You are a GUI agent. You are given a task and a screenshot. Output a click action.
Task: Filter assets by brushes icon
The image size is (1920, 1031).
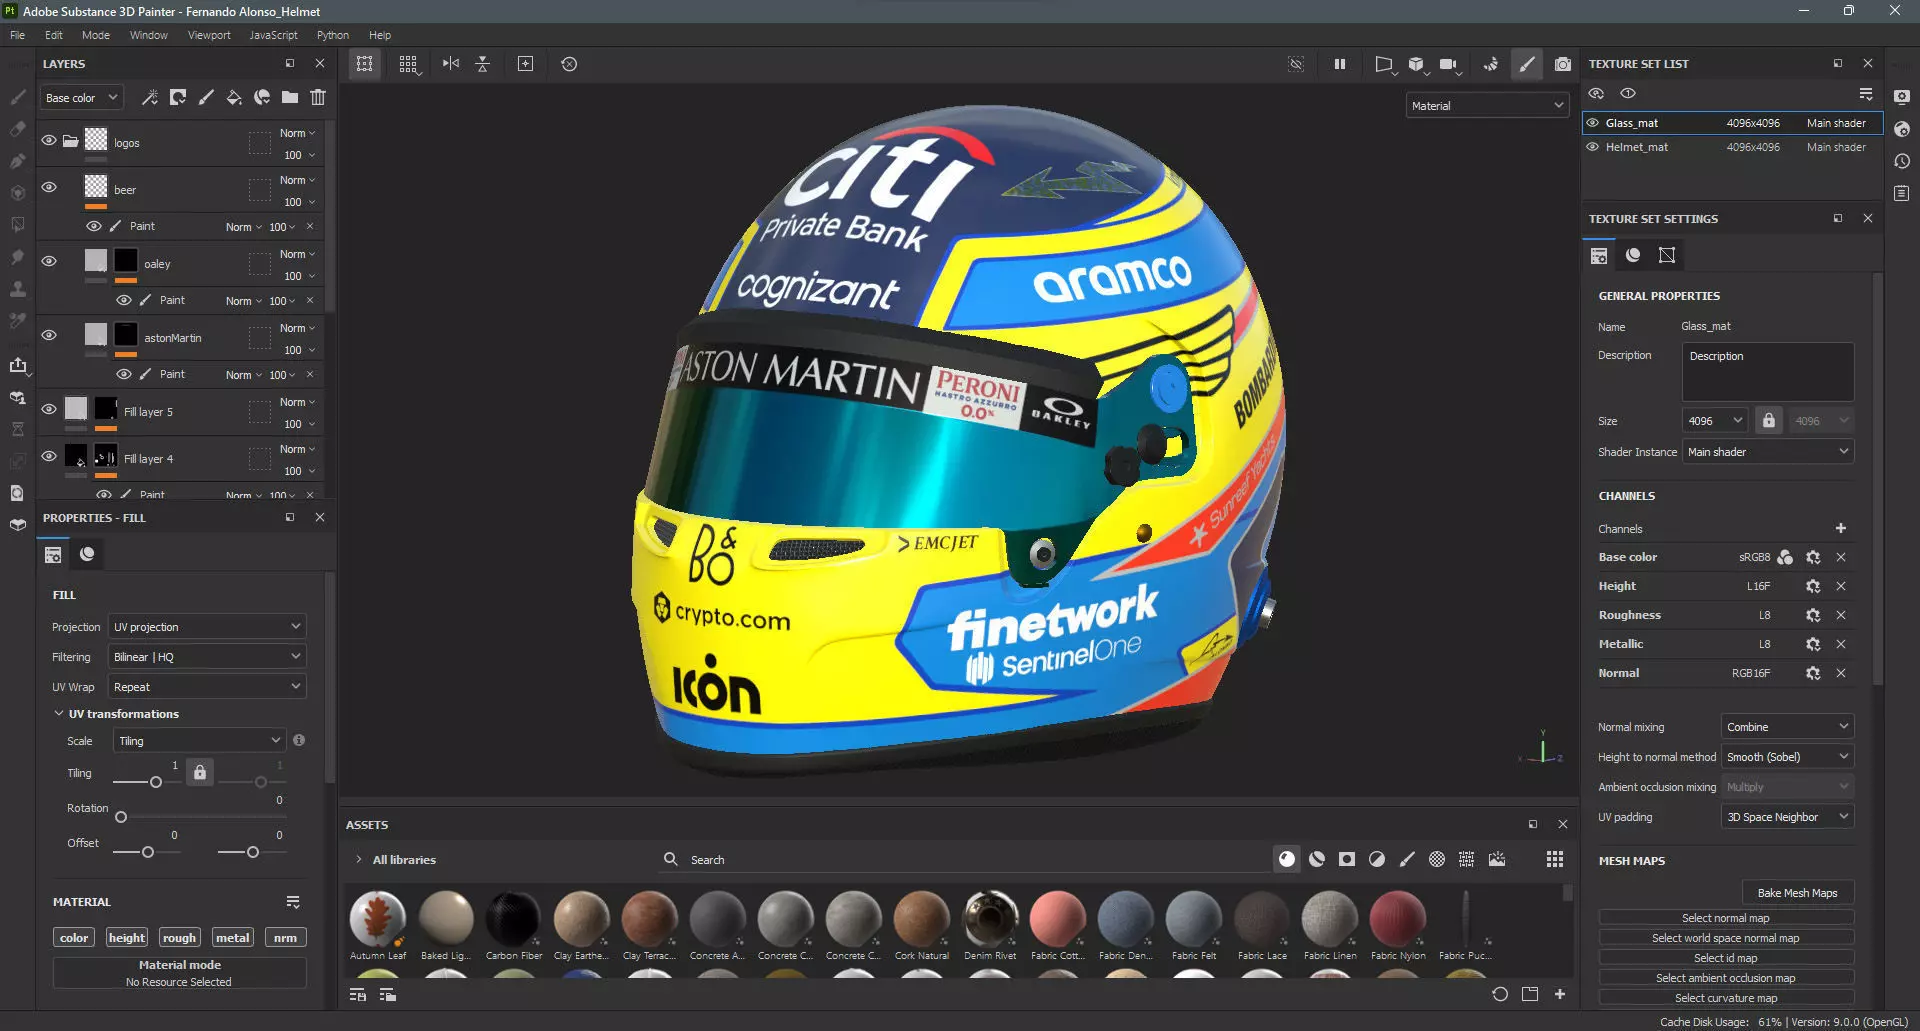point(1407,859)
